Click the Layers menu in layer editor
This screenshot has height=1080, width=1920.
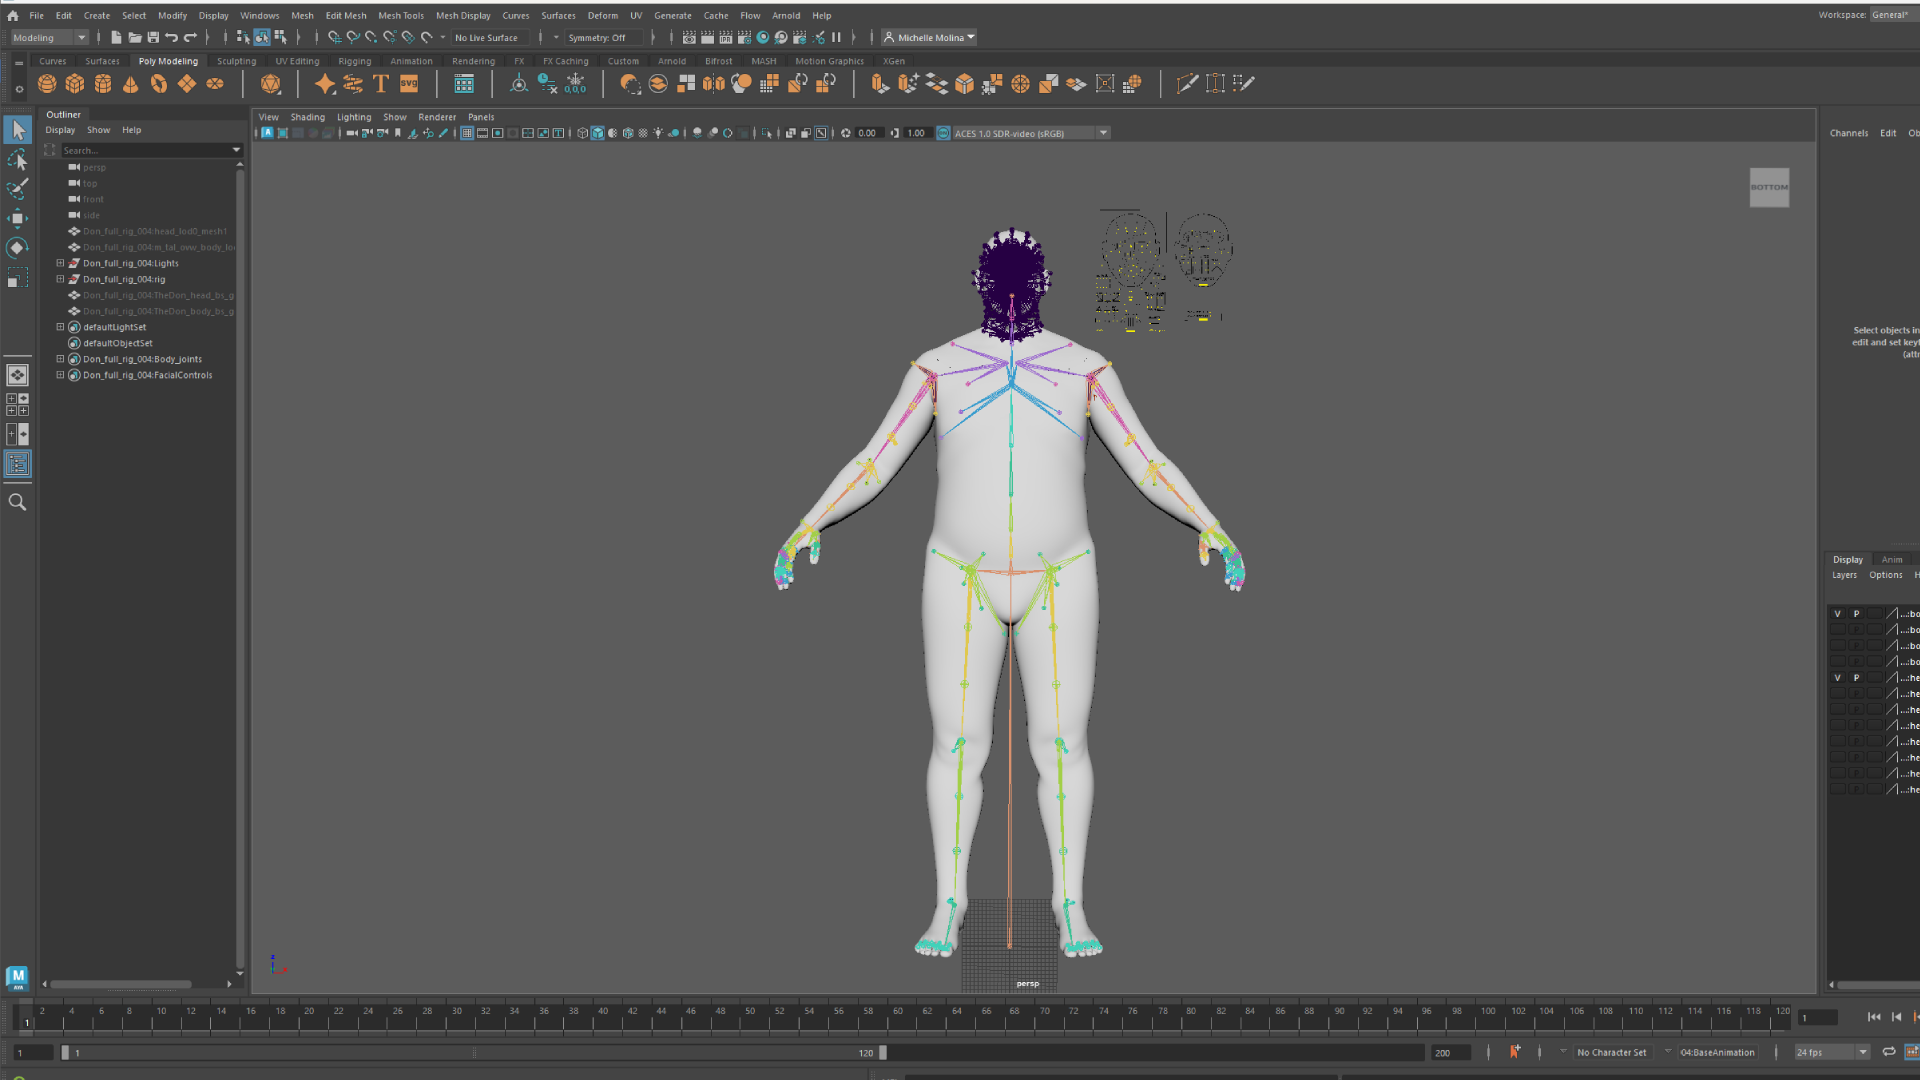[1844, 575]
